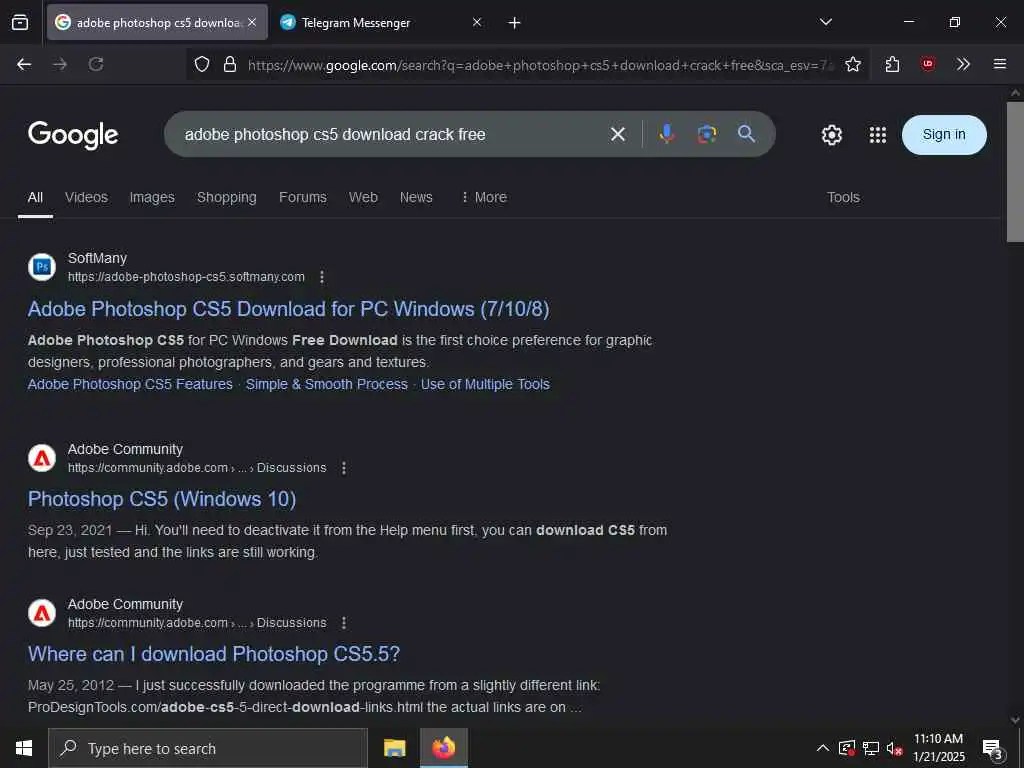Switch to Images results tab
Screen dimensions: 1024x768
coord(152,197)
